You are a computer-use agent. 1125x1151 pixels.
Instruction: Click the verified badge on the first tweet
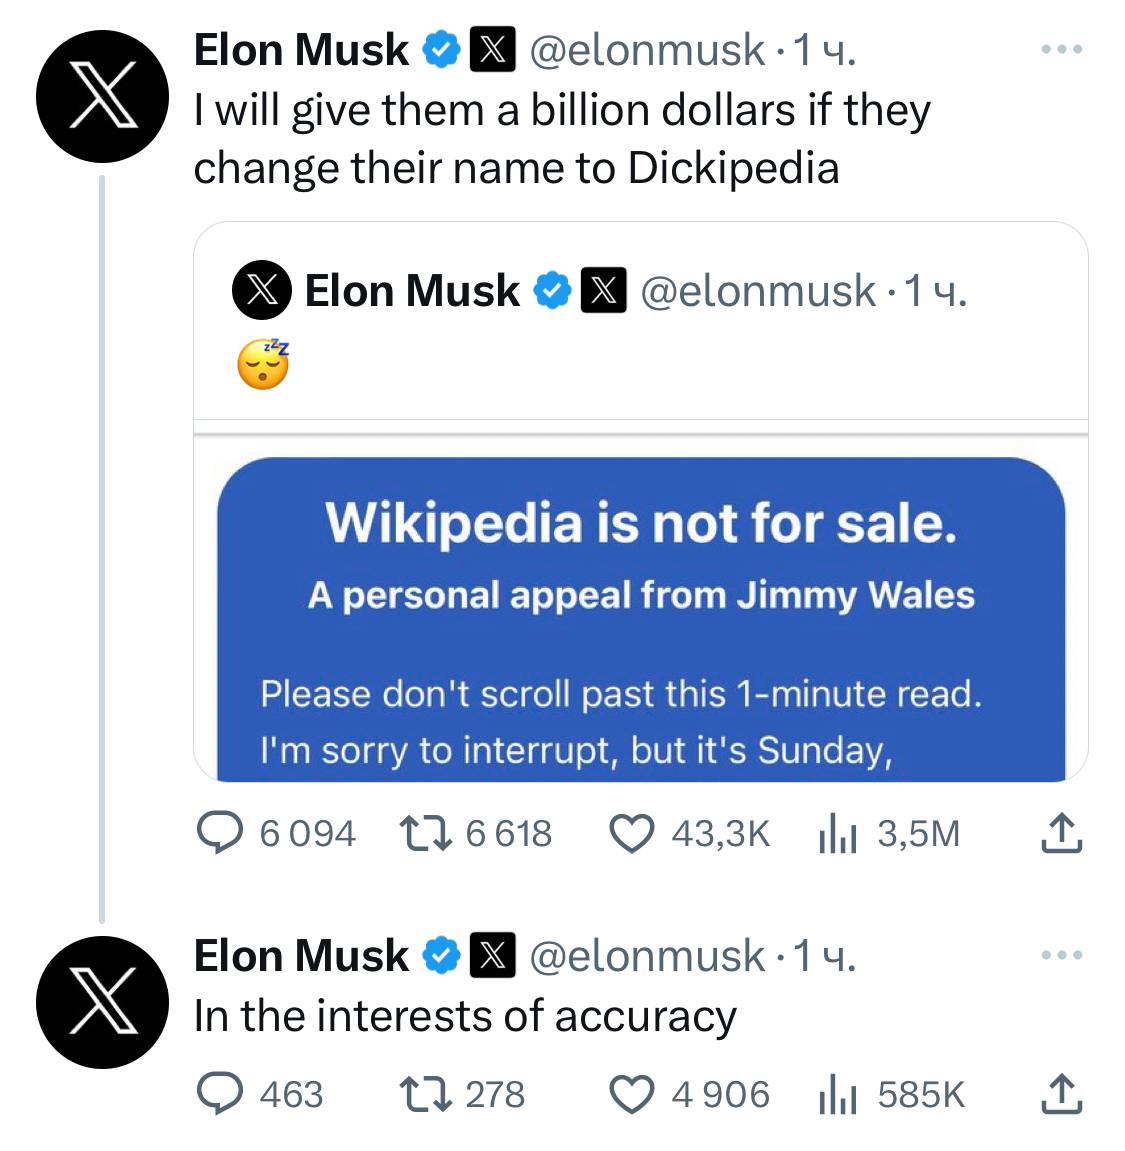(x=441, y=50)
